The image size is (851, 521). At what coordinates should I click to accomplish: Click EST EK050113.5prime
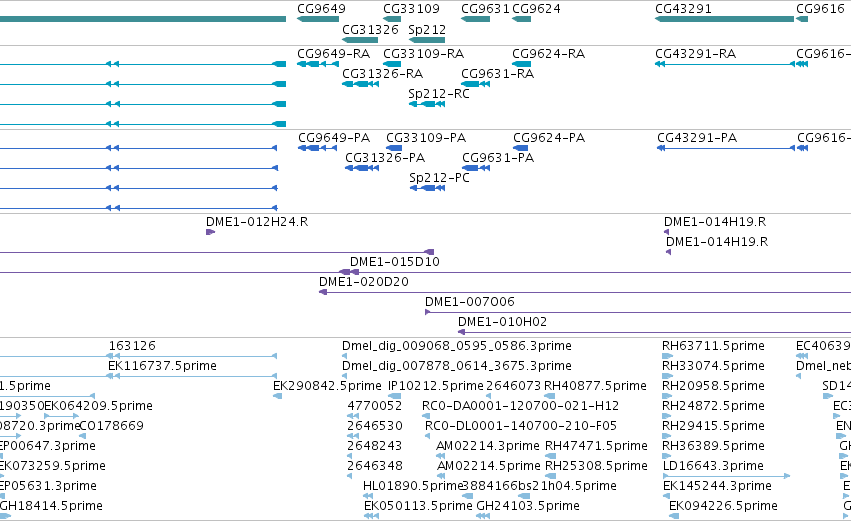click(x=418, y=506)
